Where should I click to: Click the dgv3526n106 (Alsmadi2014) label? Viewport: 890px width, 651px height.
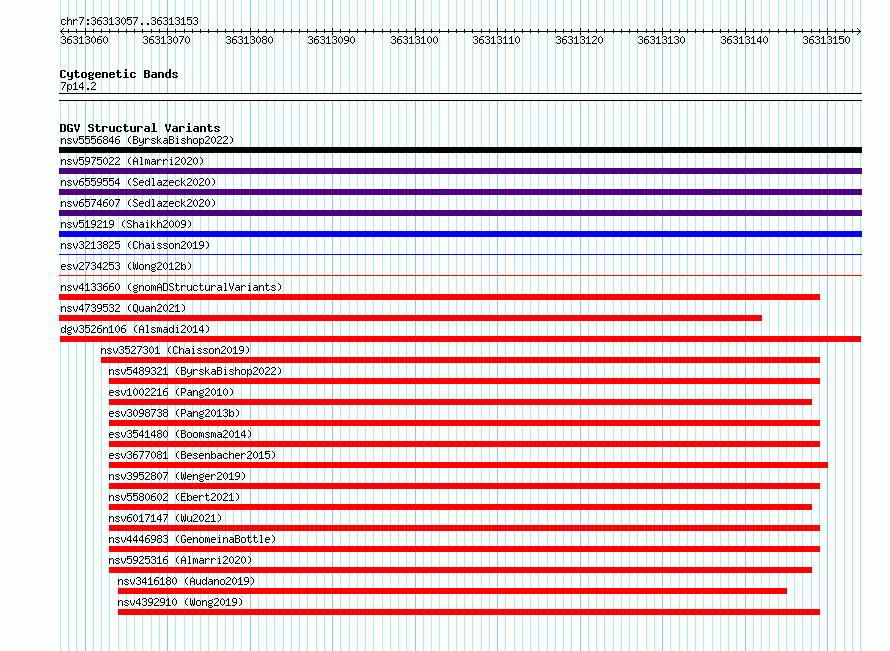pyautogui.click(x=135, y=329)
